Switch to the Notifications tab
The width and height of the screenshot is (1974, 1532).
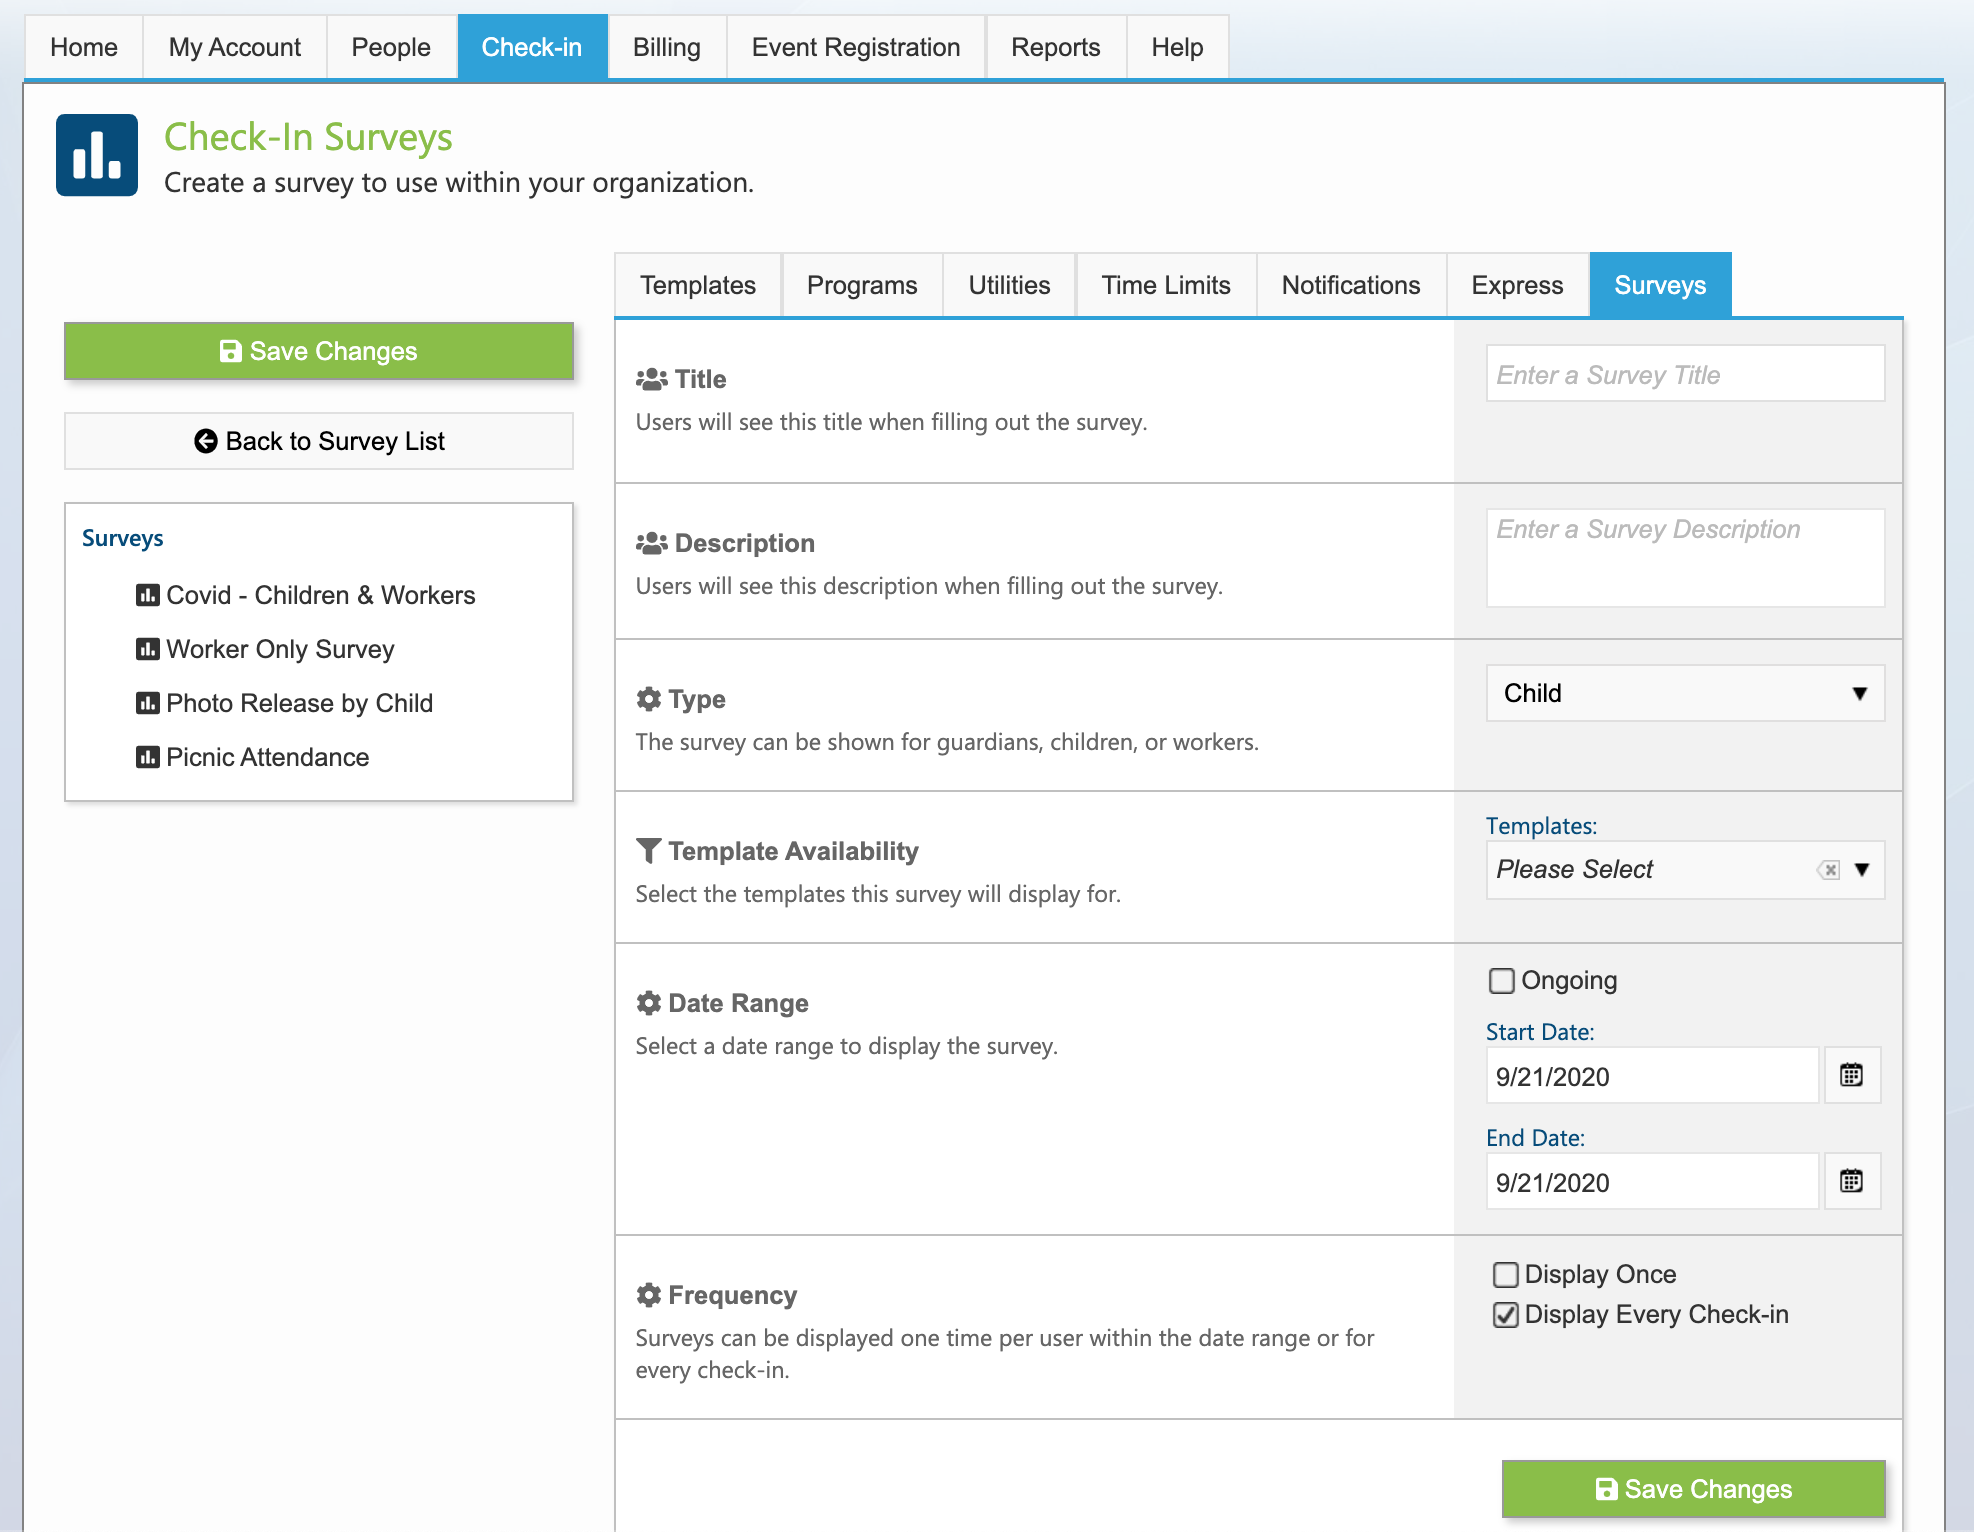coord(1350,285)
